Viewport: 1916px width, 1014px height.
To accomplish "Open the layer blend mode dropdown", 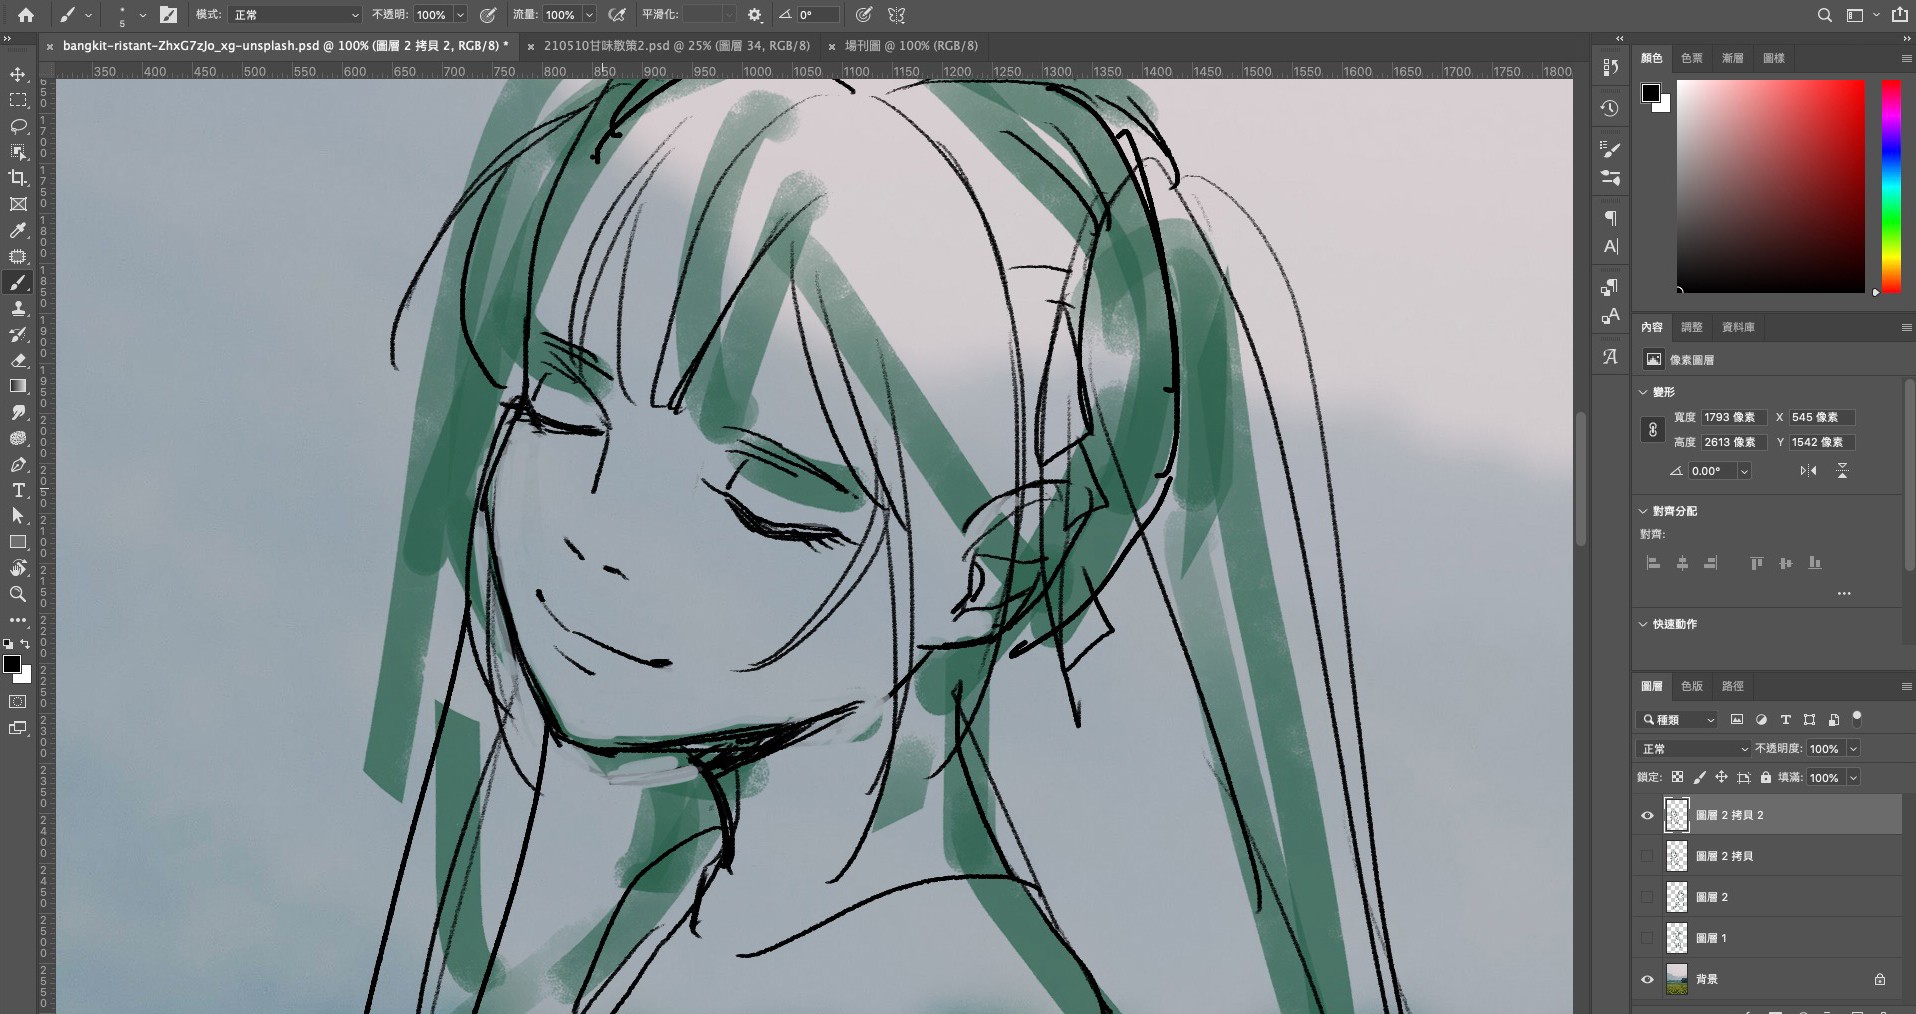I will [1694, 748].
